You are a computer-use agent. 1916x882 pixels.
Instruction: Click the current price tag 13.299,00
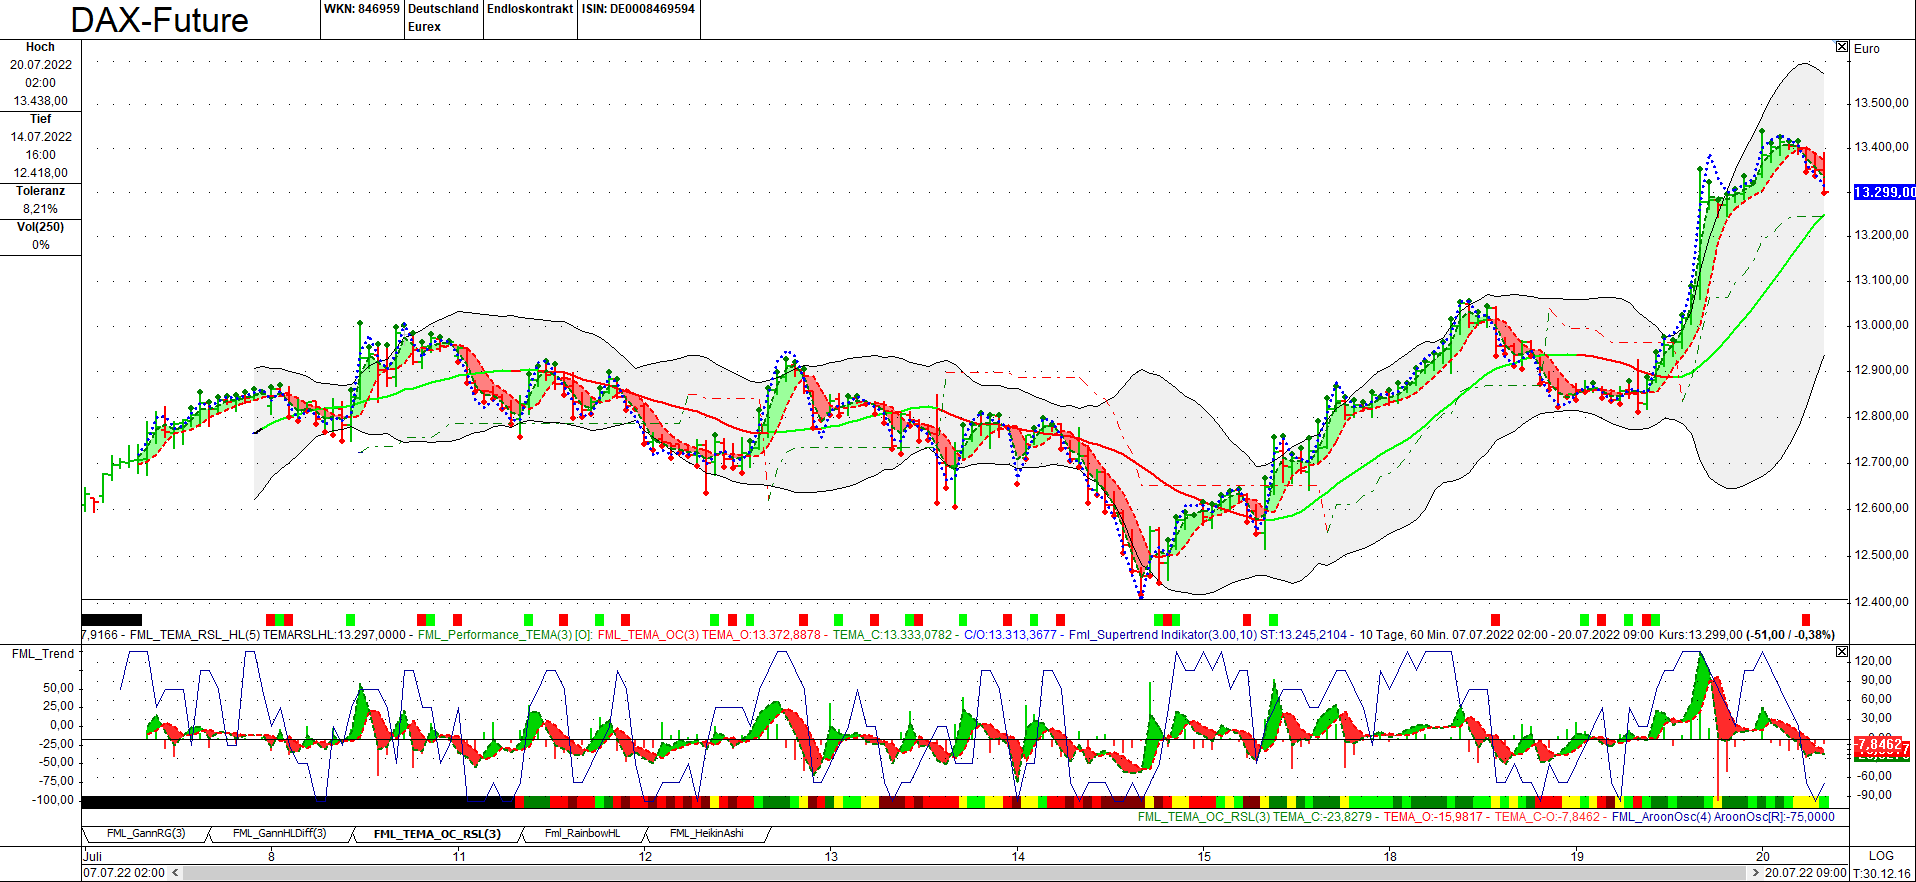(1884, 192)
